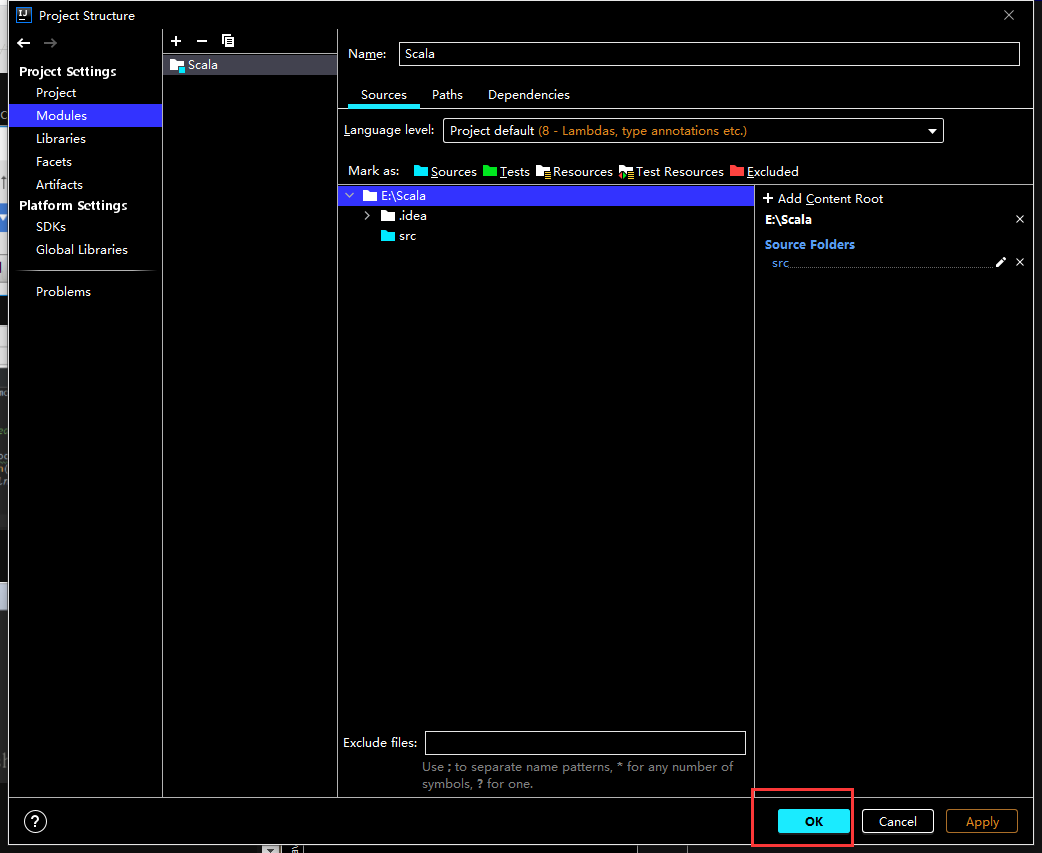Screen dimensions: 1042x853
Task: Click the module Name input field
Action: [x=709, y=54]
